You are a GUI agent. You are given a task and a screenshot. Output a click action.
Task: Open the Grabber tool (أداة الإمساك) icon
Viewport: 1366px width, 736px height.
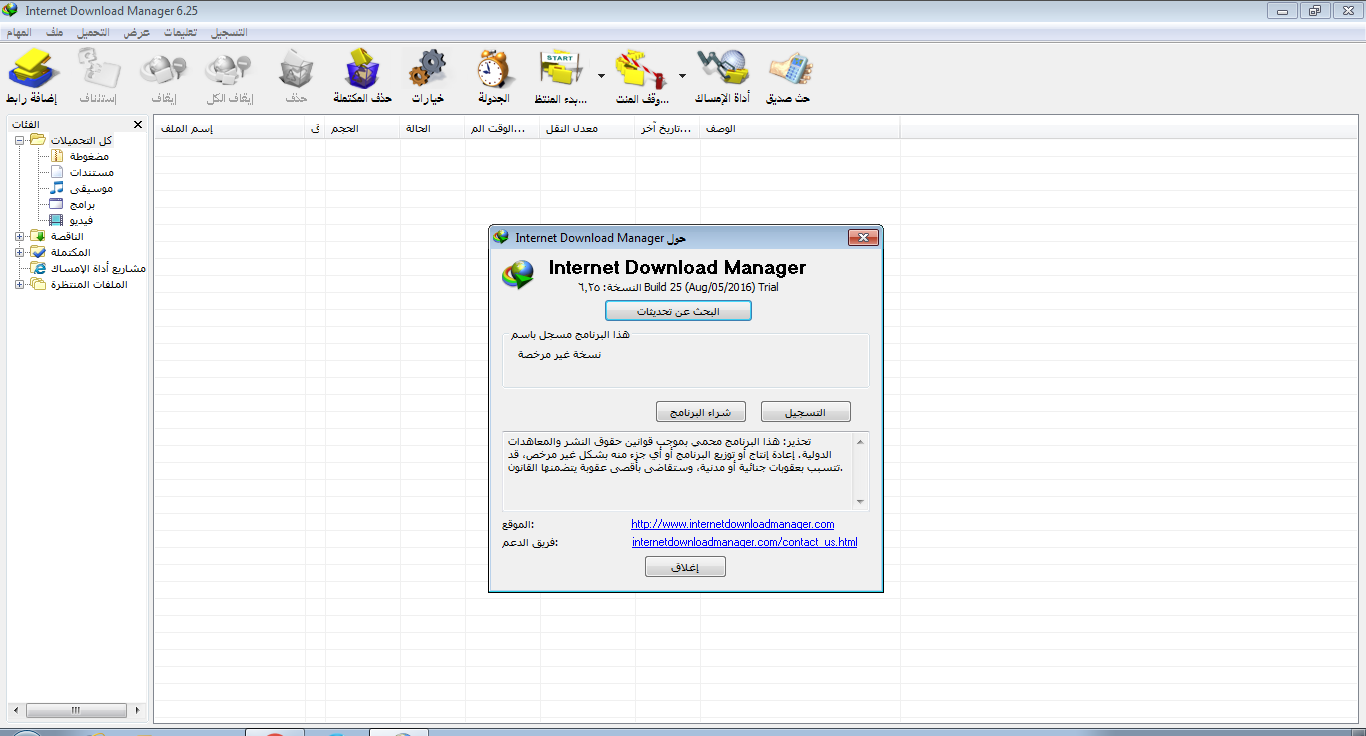722,70
